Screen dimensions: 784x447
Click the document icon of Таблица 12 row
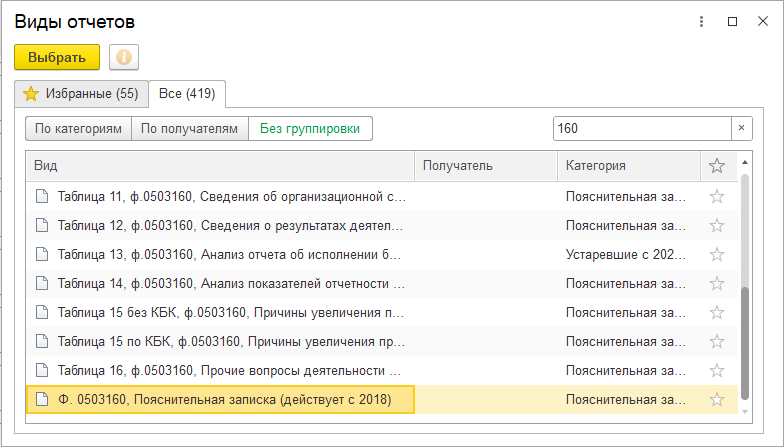coord(42,226)
